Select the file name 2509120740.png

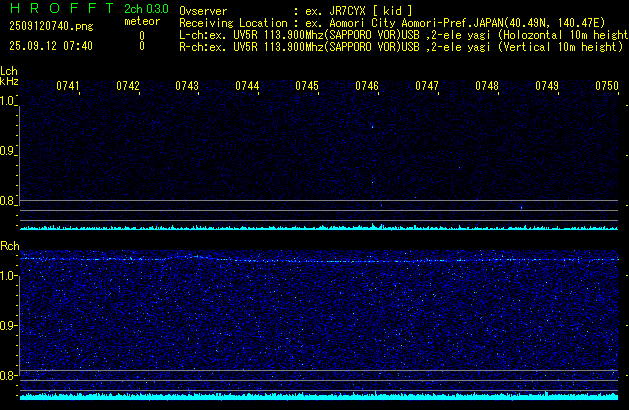coord(51,26)
